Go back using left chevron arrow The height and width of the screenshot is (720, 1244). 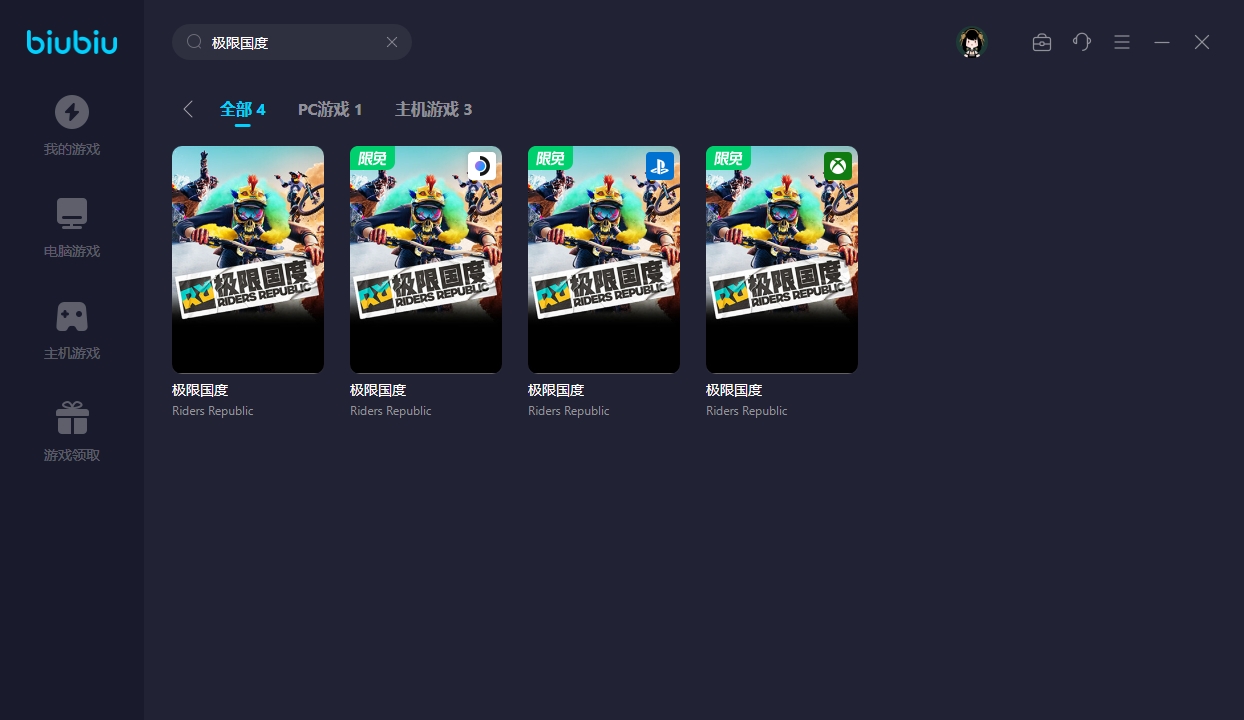pos(188,109)
